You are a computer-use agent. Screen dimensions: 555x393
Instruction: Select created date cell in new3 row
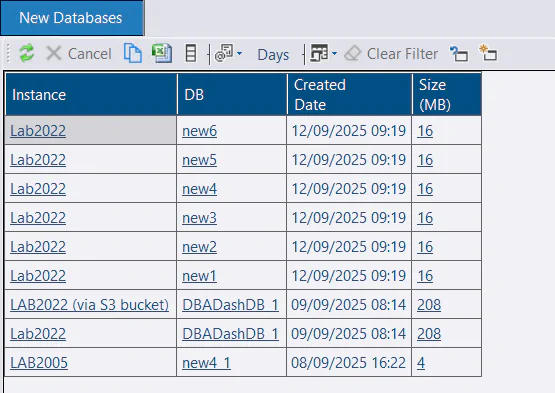coord(349,218)
